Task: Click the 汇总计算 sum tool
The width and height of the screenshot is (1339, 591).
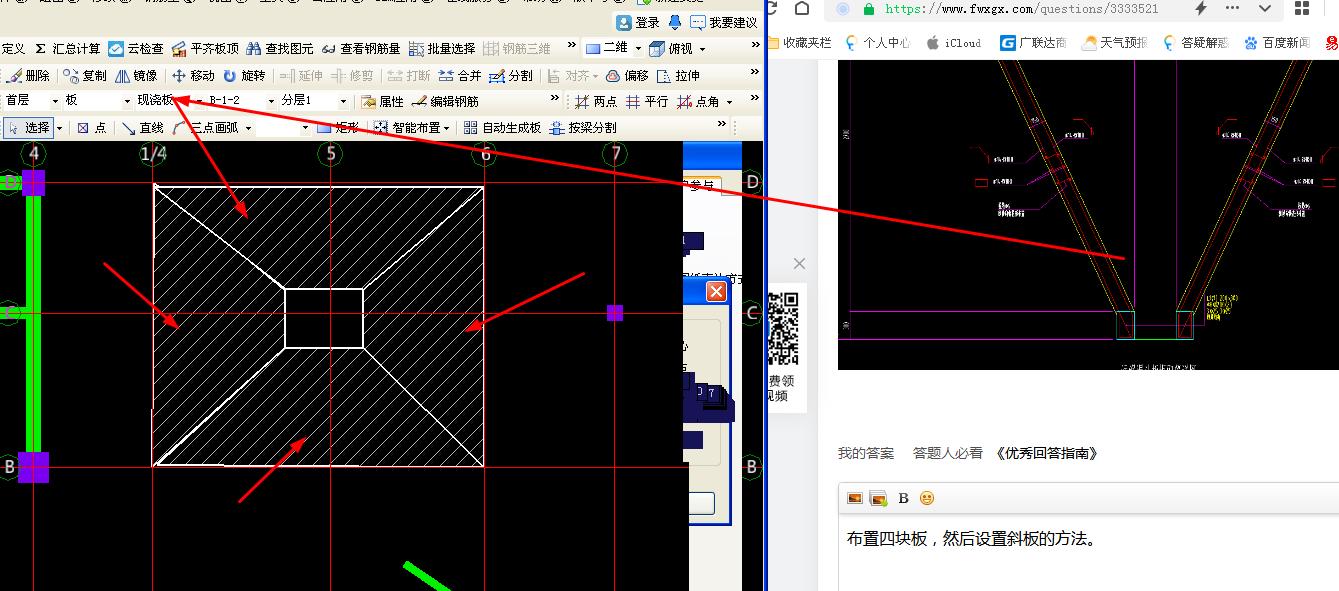Action: 68,49
